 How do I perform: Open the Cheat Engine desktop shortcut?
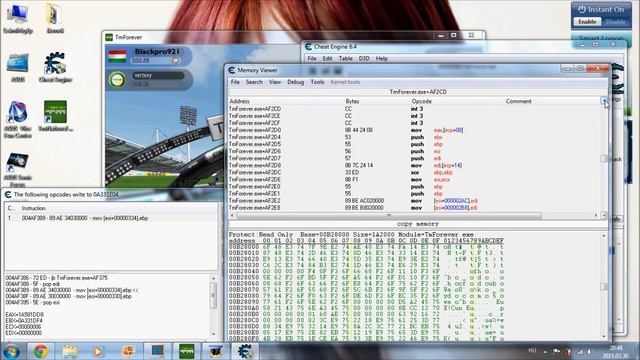point(55,63)
